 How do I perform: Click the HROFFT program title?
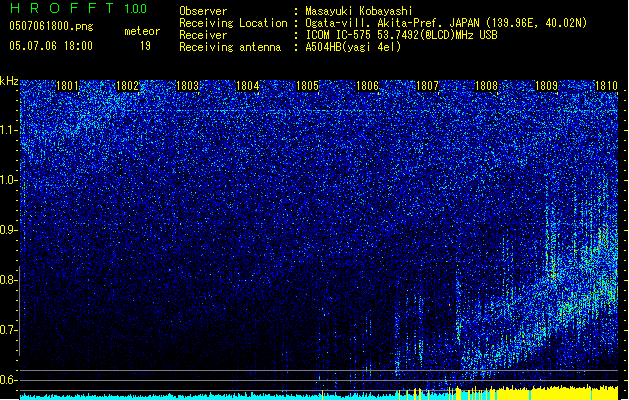[61, 8]
